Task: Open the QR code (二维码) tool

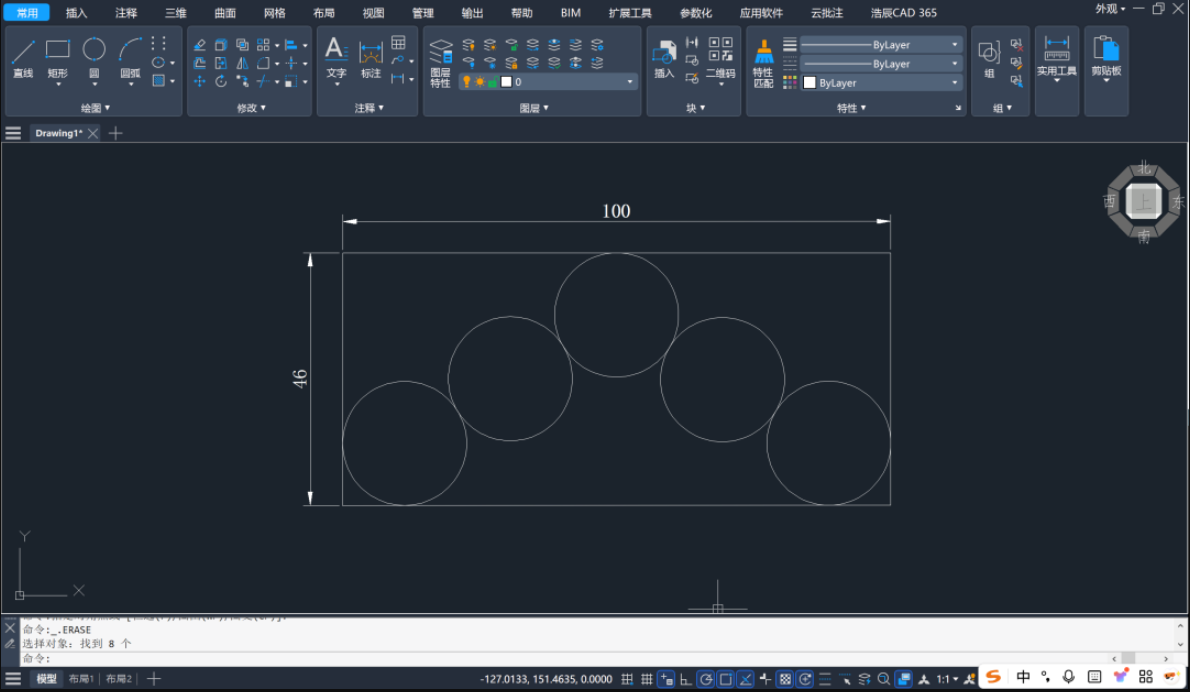Action: click(720, 58)
